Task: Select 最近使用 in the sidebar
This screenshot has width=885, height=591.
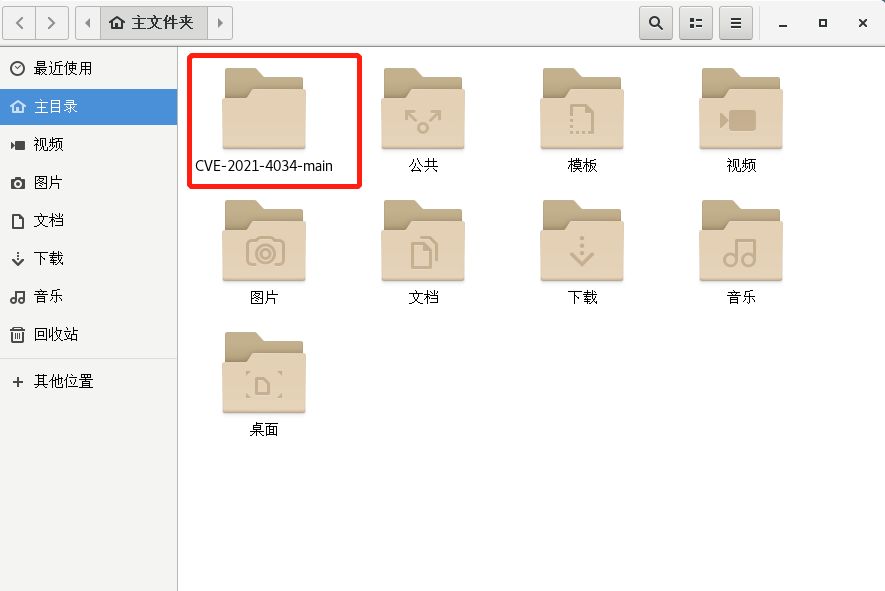Action: (89, 68)
